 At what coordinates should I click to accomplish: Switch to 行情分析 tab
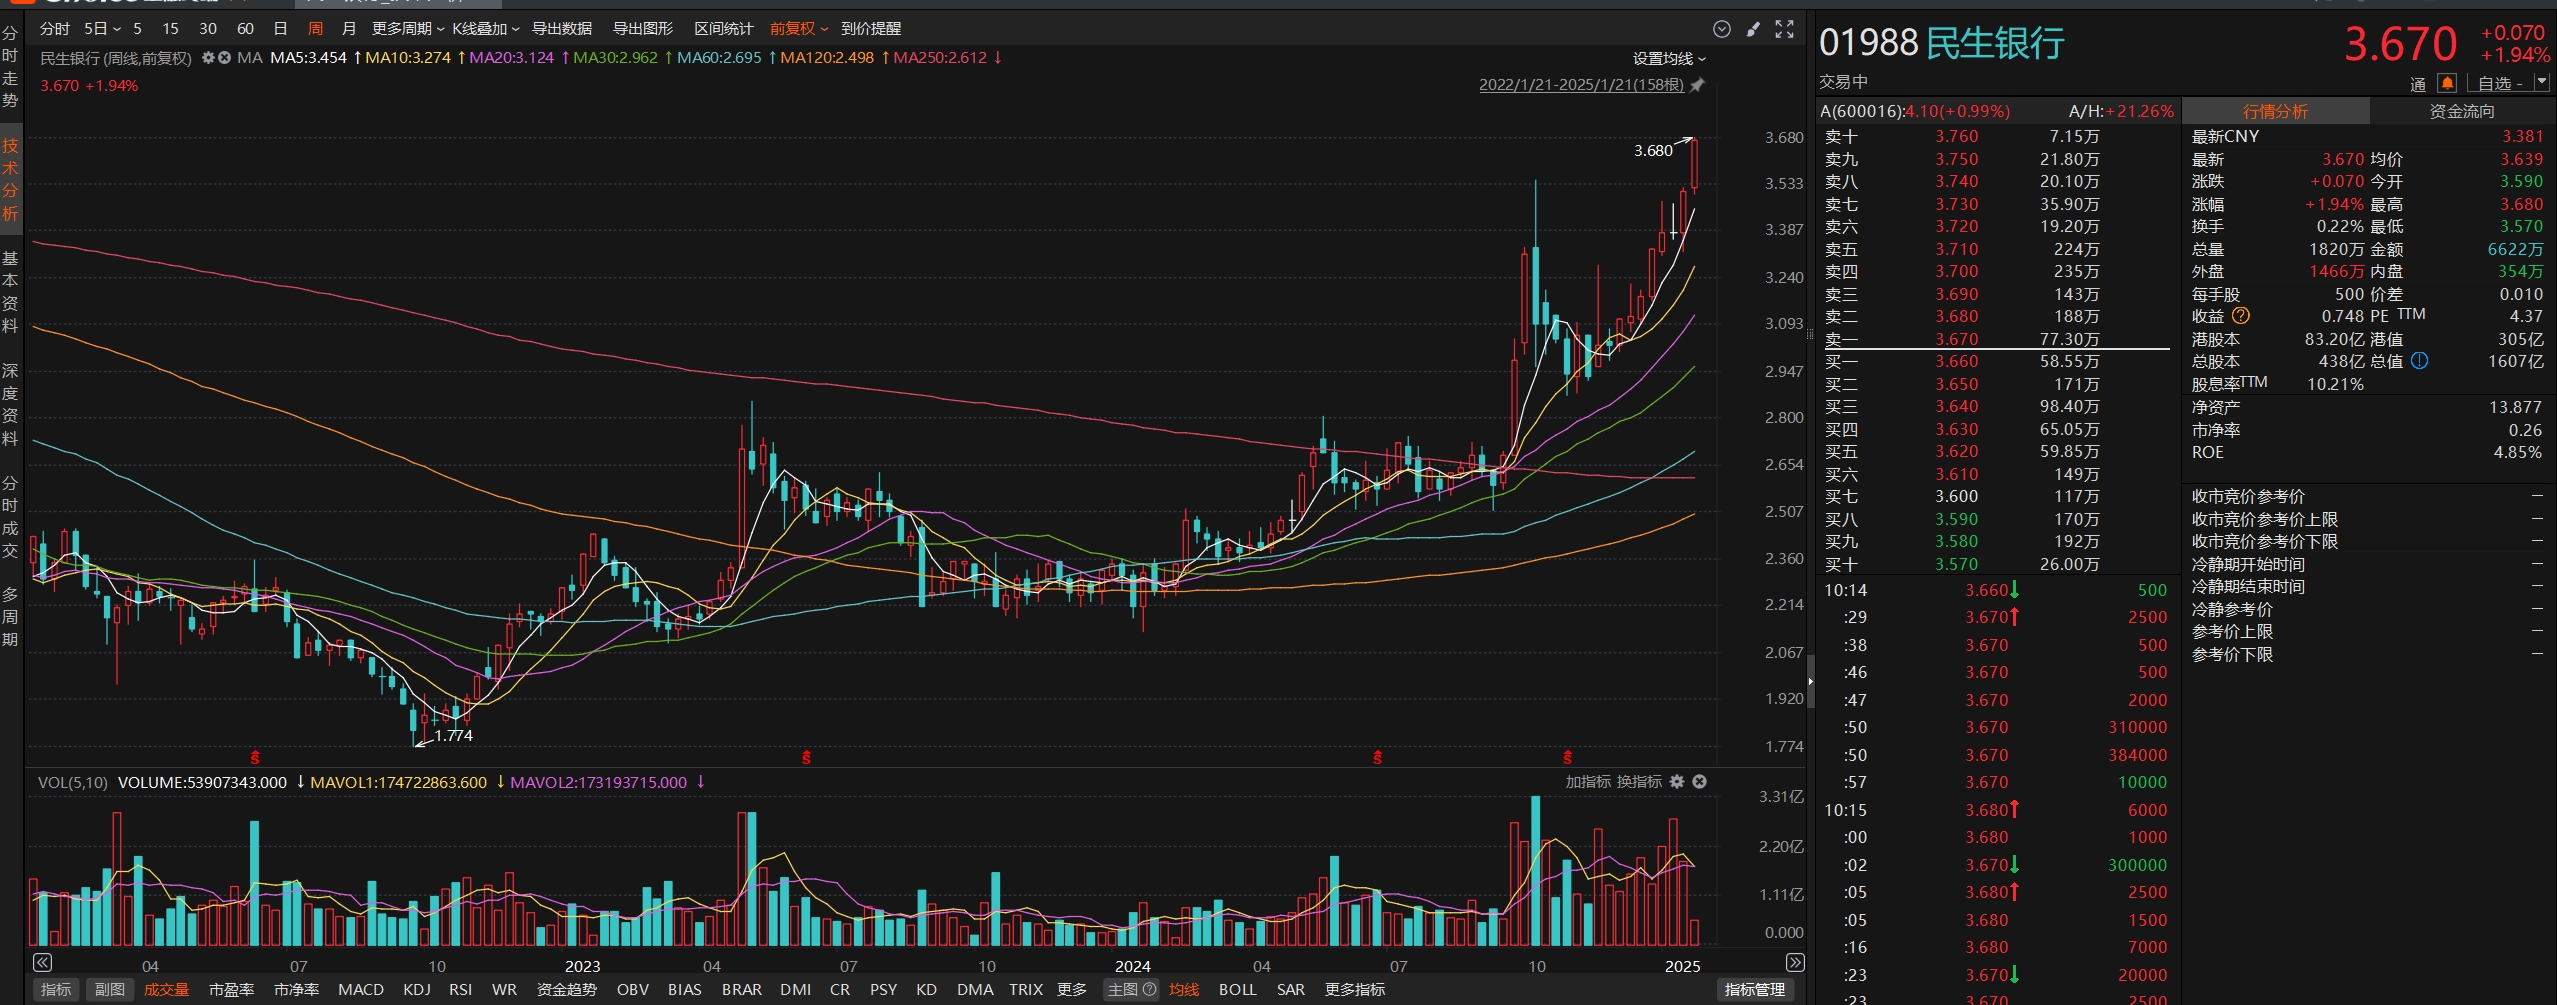pos(2275,111)
